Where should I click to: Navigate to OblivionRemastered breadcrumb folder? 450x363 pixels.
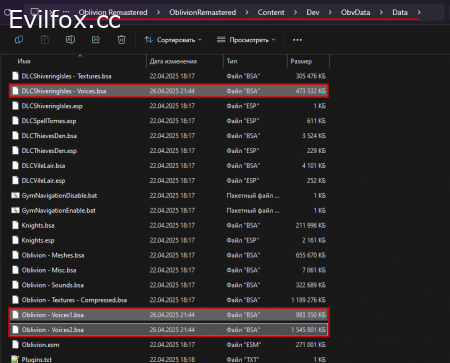coord(202,12)
